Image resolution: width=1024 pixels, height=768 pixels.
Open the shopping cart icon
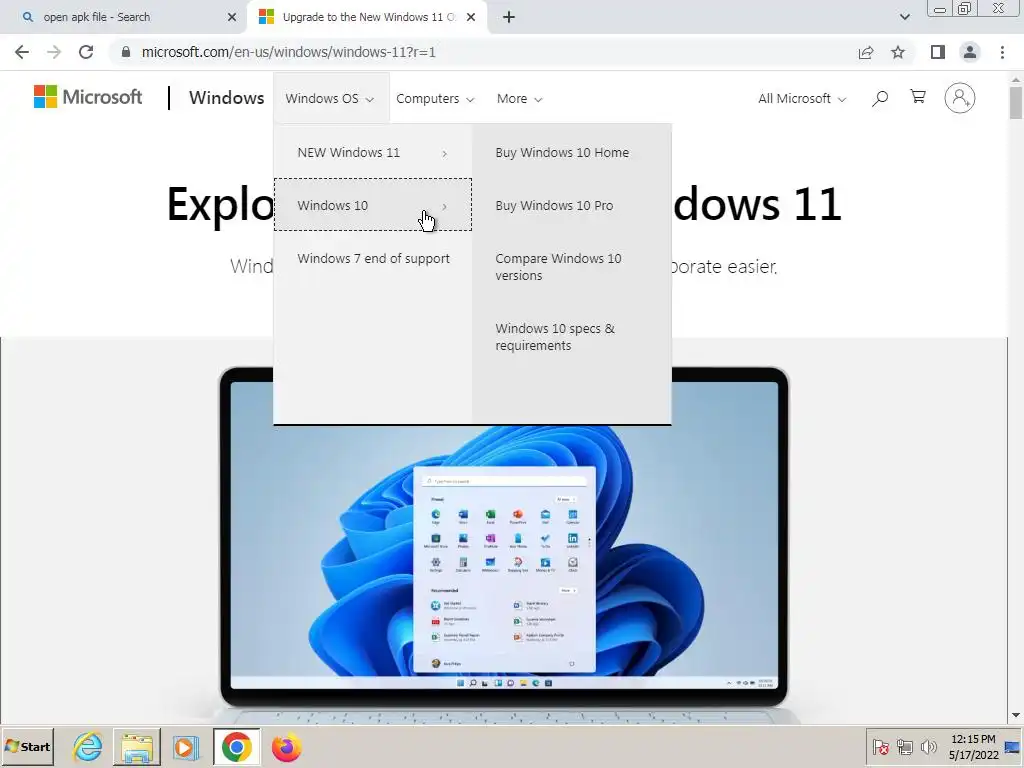tap(918, 97)
